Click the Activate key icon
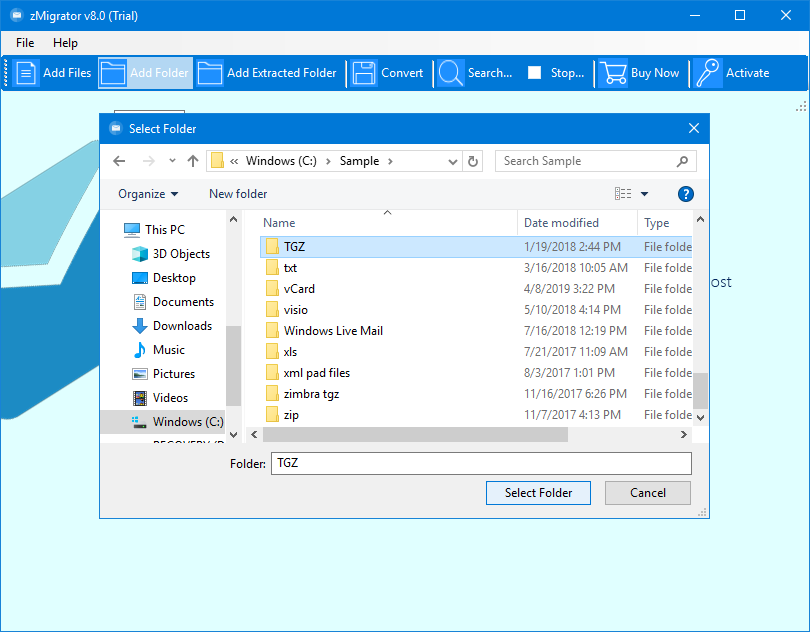This screenshot has width=810, height=632. coord(707,73)
